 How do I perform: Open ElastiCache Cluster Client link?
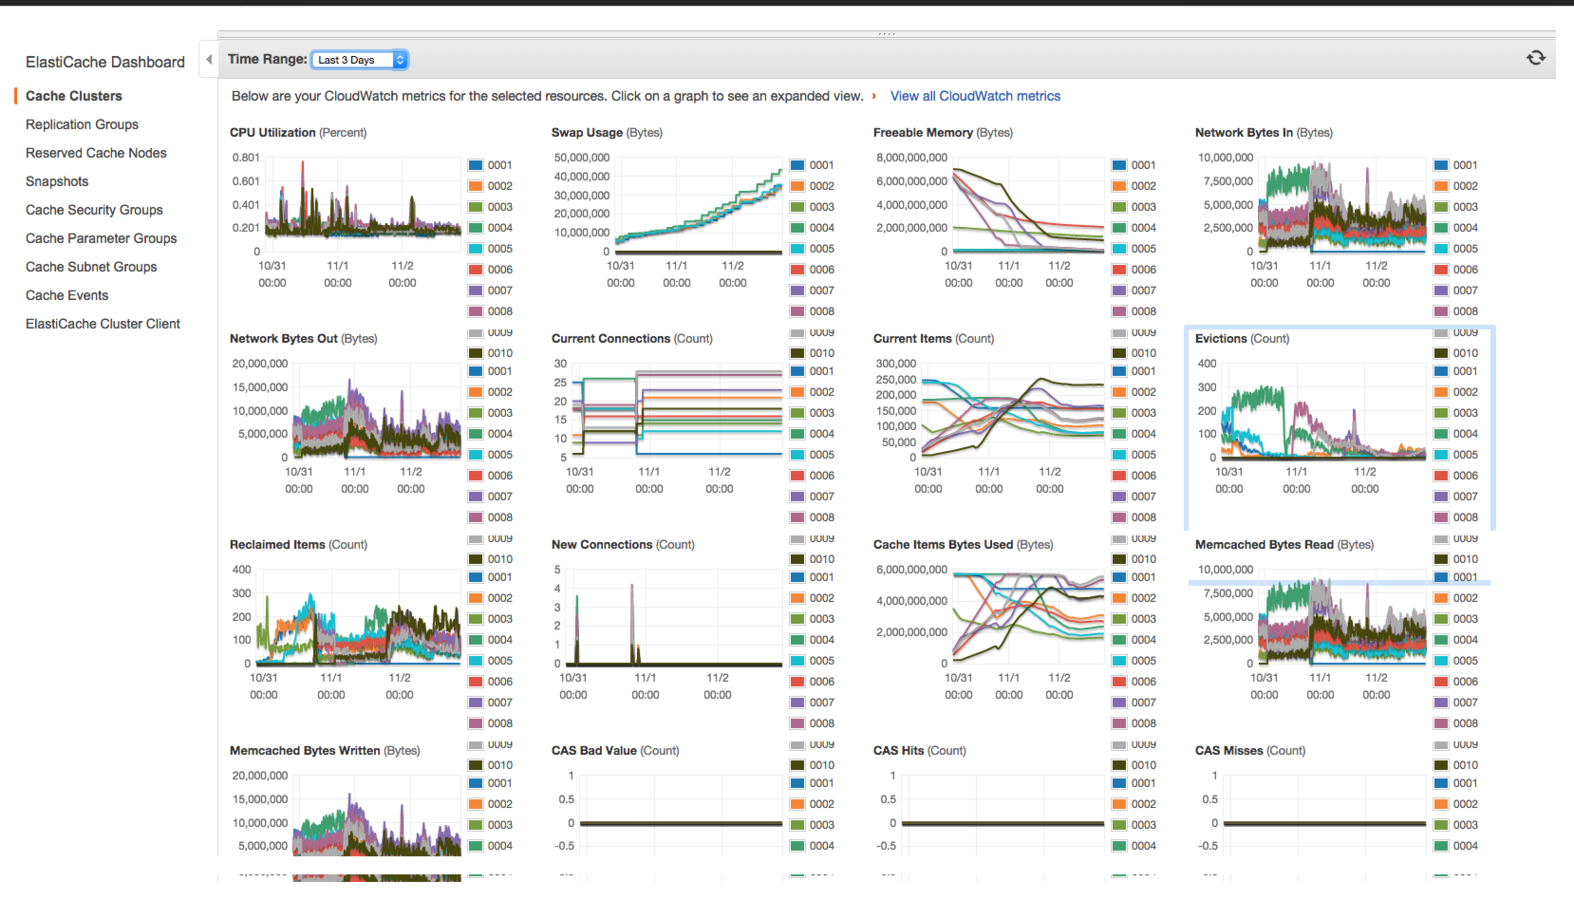click(103, 324)
